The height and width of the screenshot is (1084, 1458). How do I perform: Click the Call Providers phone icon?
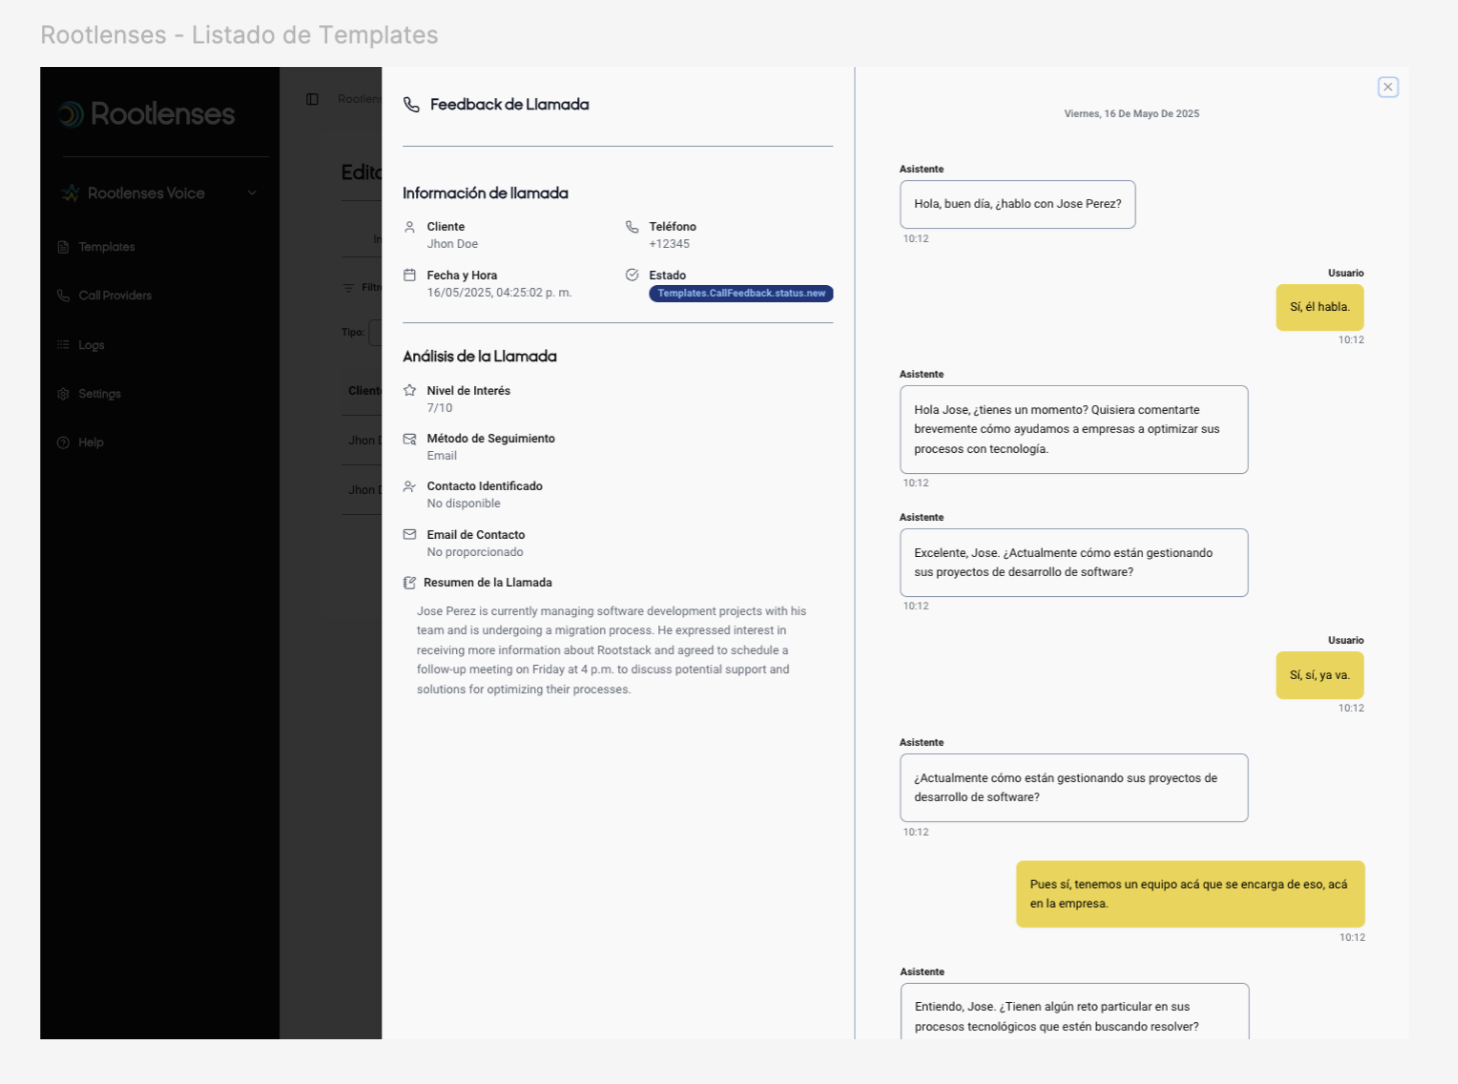(x=63, y=296)
